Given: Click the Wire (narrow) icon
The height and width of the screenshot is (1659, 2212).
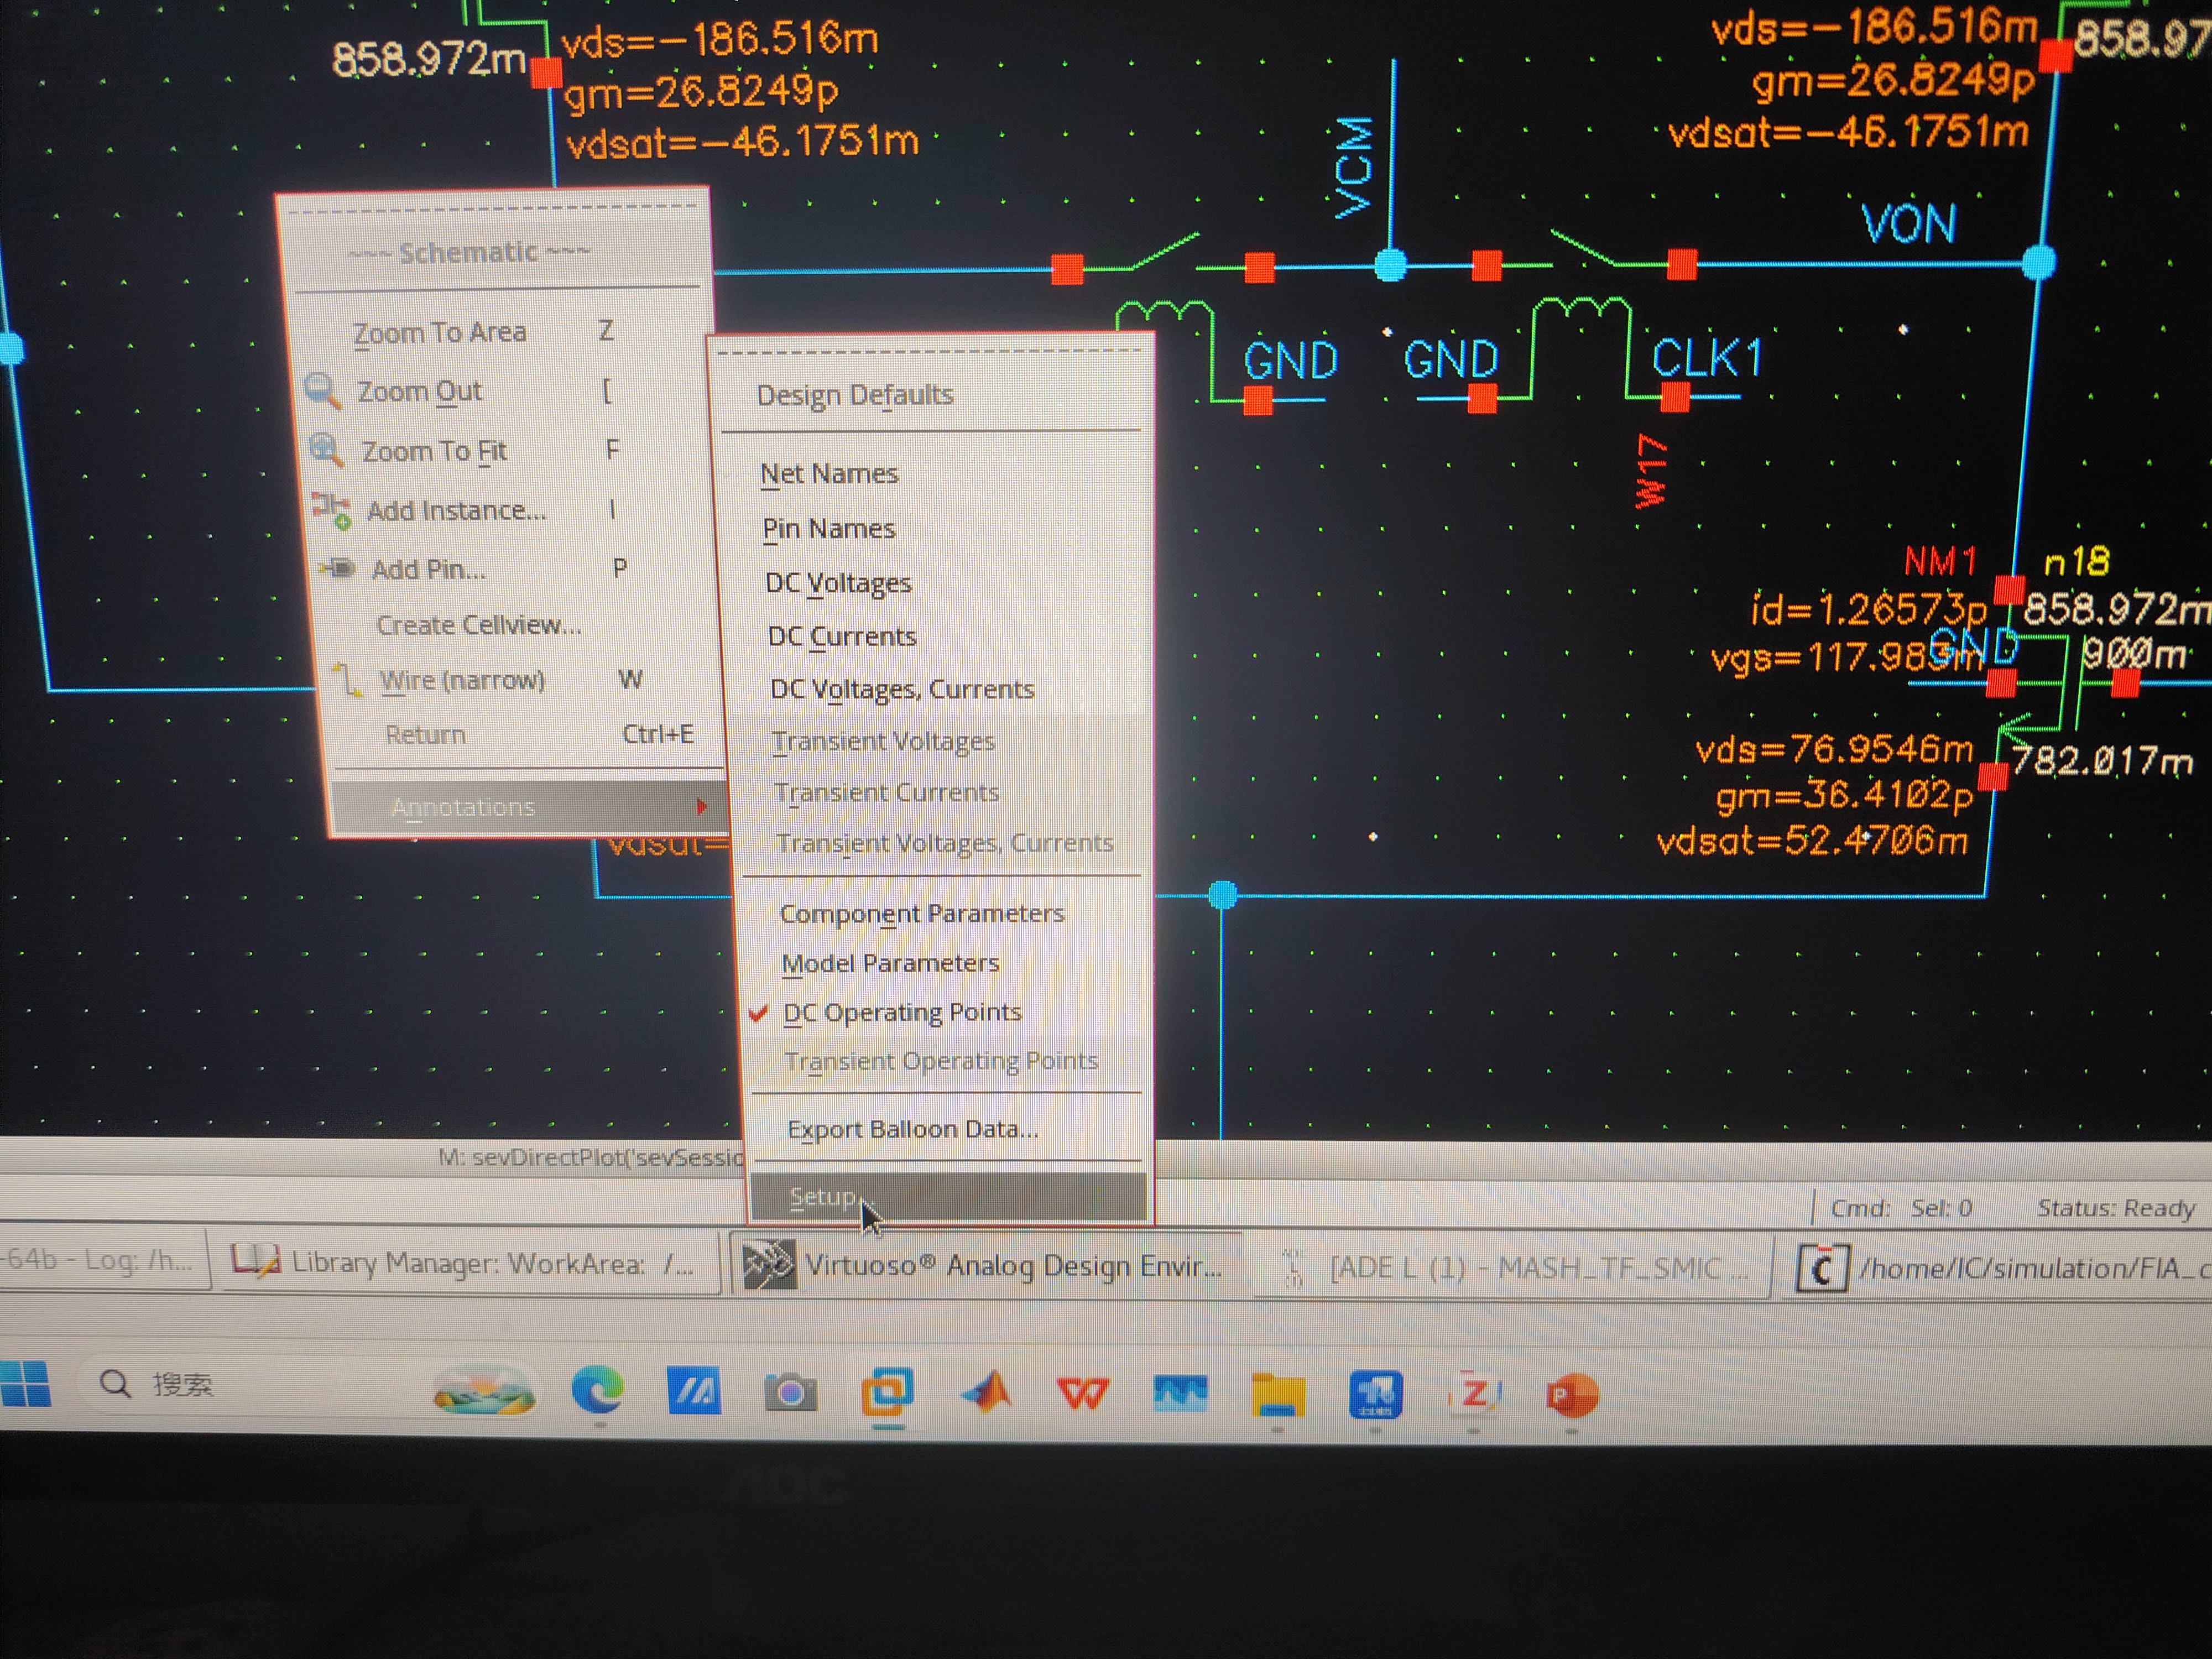Looking at the screenshot, I should pos(347,680).
